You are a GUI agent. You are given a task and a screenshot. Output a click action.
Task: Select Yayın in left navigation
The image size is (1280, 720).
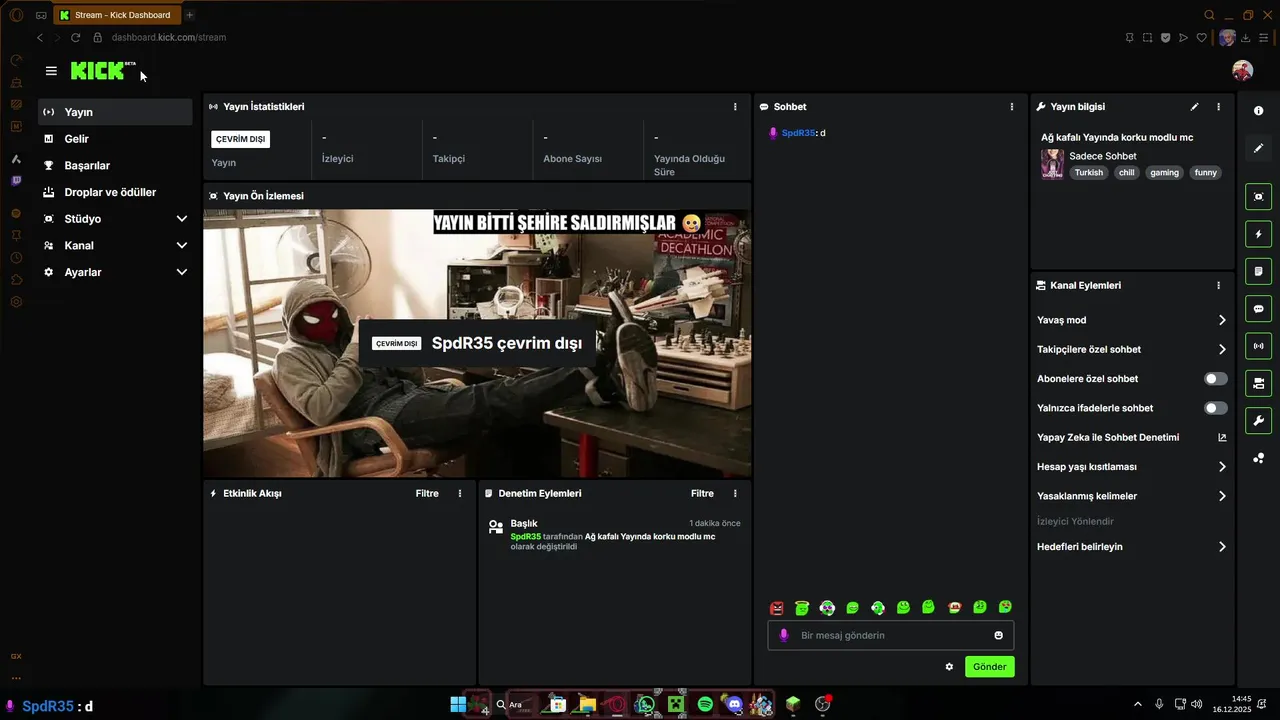tap(115, 112)
